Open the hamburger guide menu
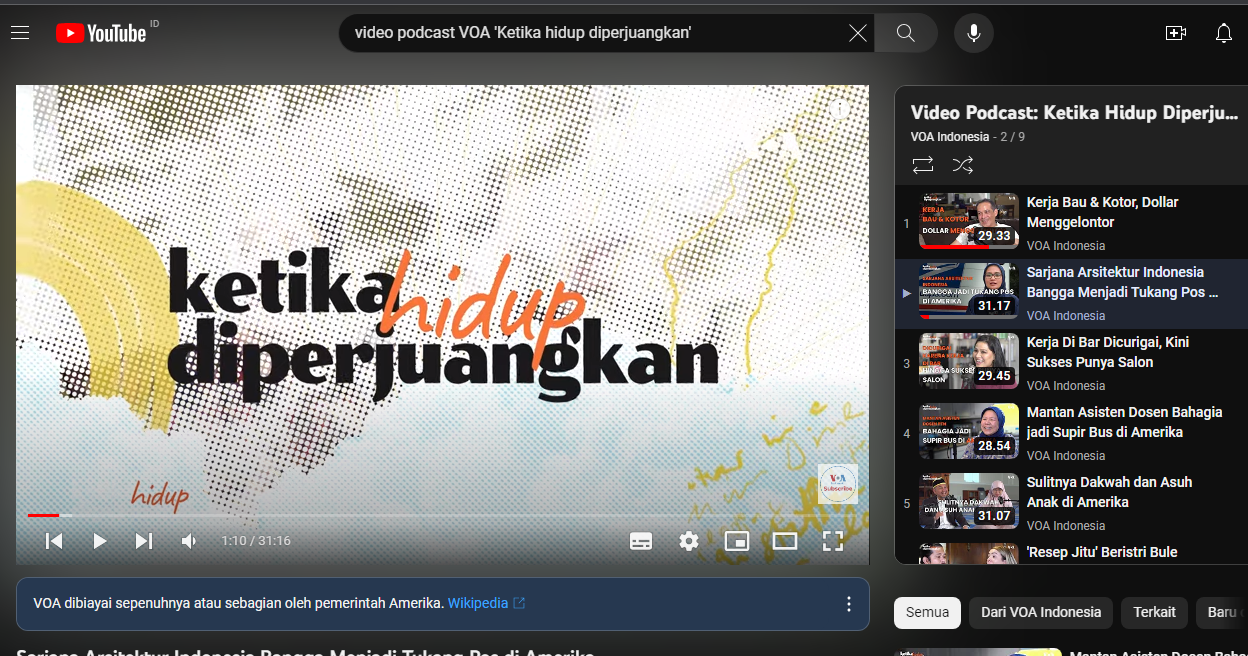The height and width of the screenshot is (656, 1248). (20, 33)
